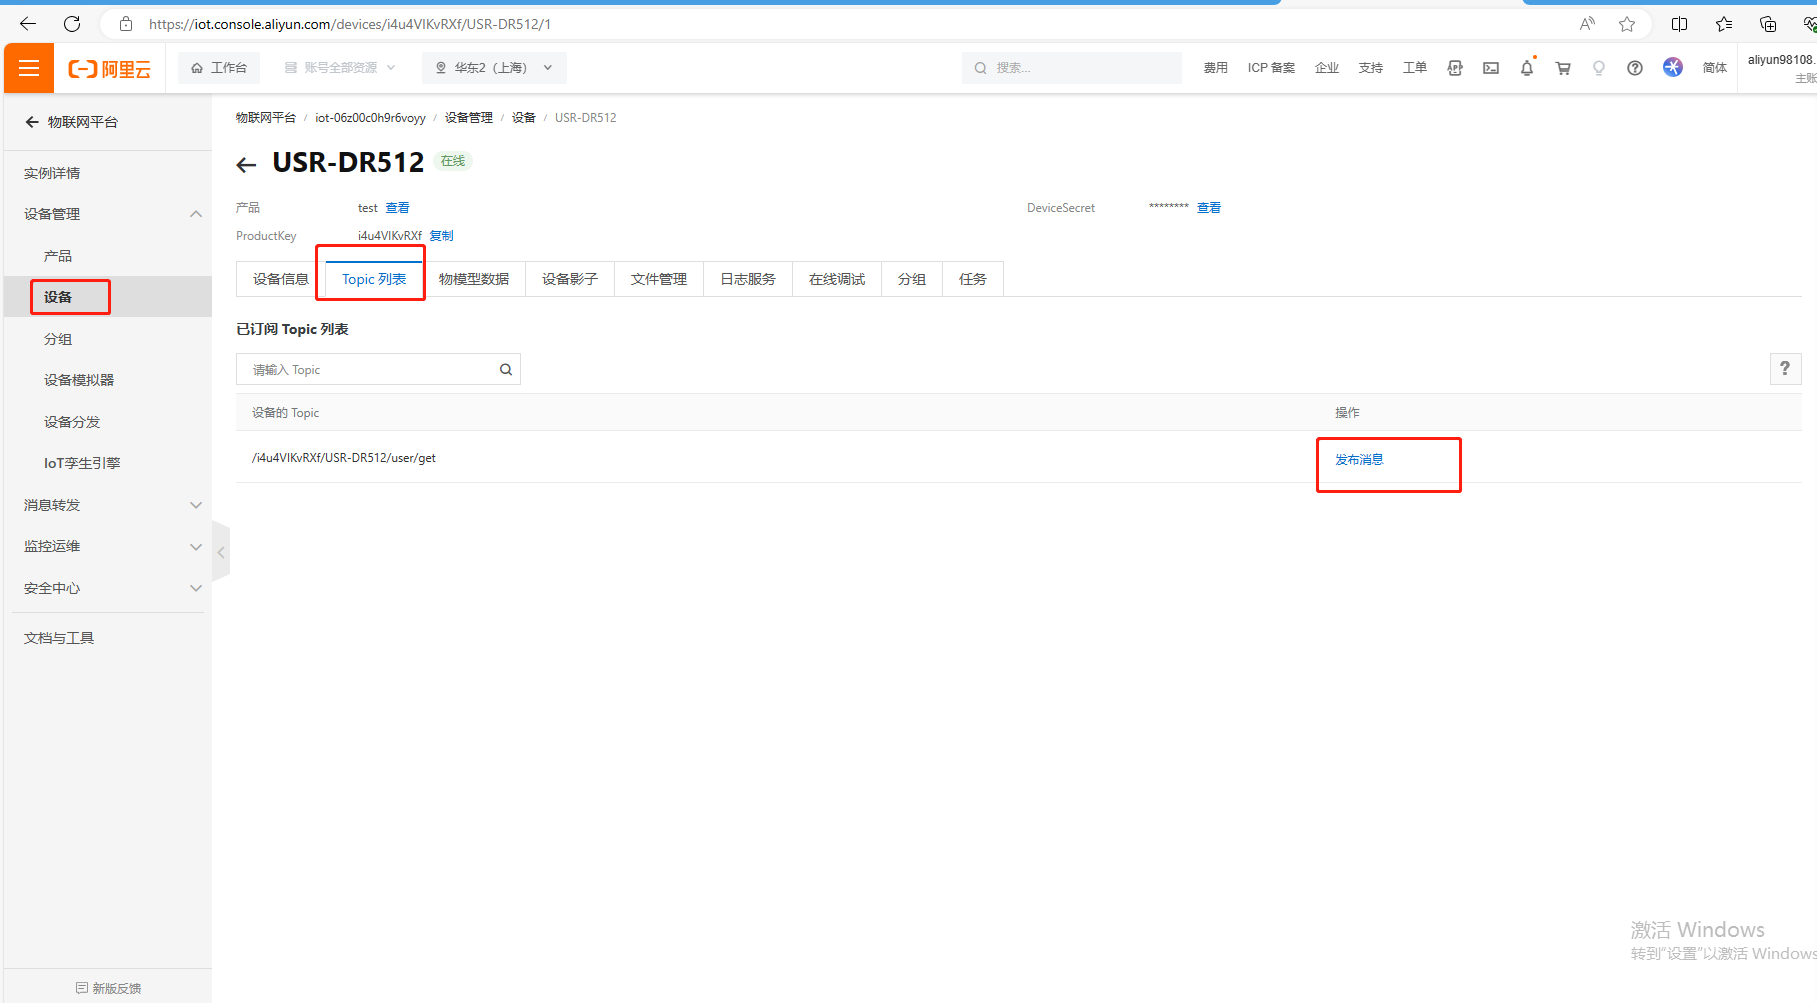Click the lightbulb icon in top bar

pos(1598,68)
